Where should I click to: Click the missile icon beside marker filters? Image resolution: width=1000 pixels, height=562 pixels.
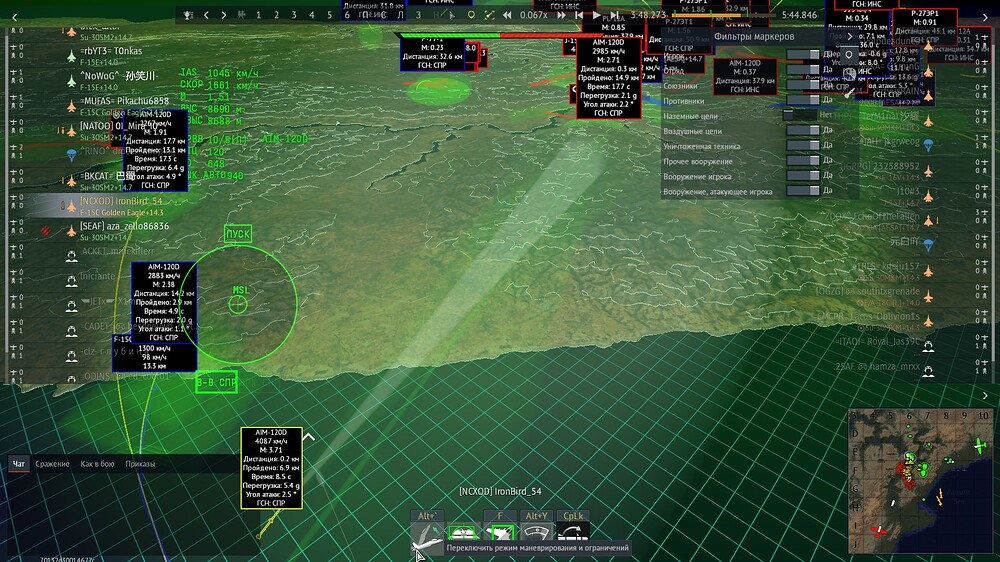tap(849, 92)
